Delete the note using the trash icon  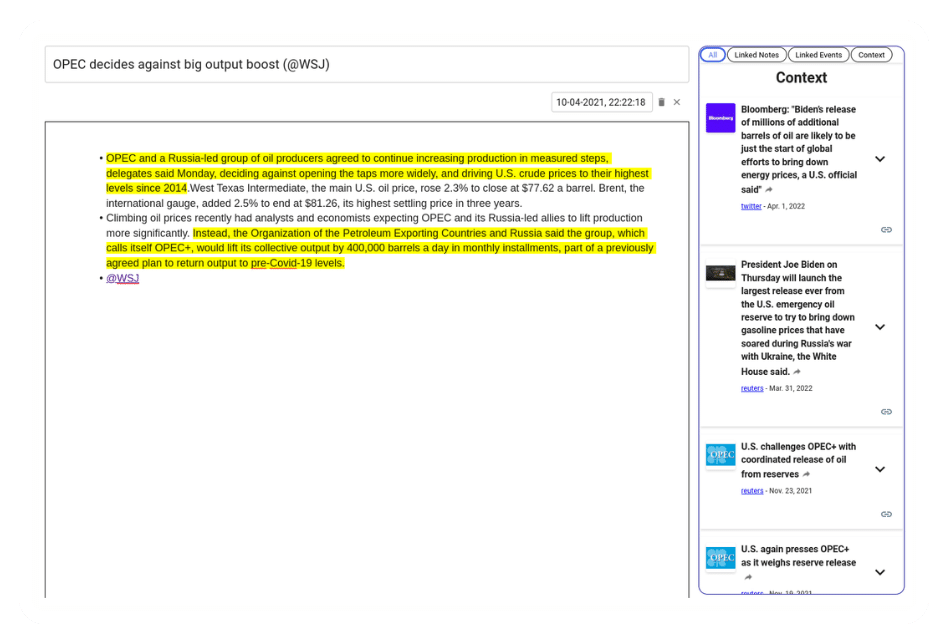click(661, 102)
